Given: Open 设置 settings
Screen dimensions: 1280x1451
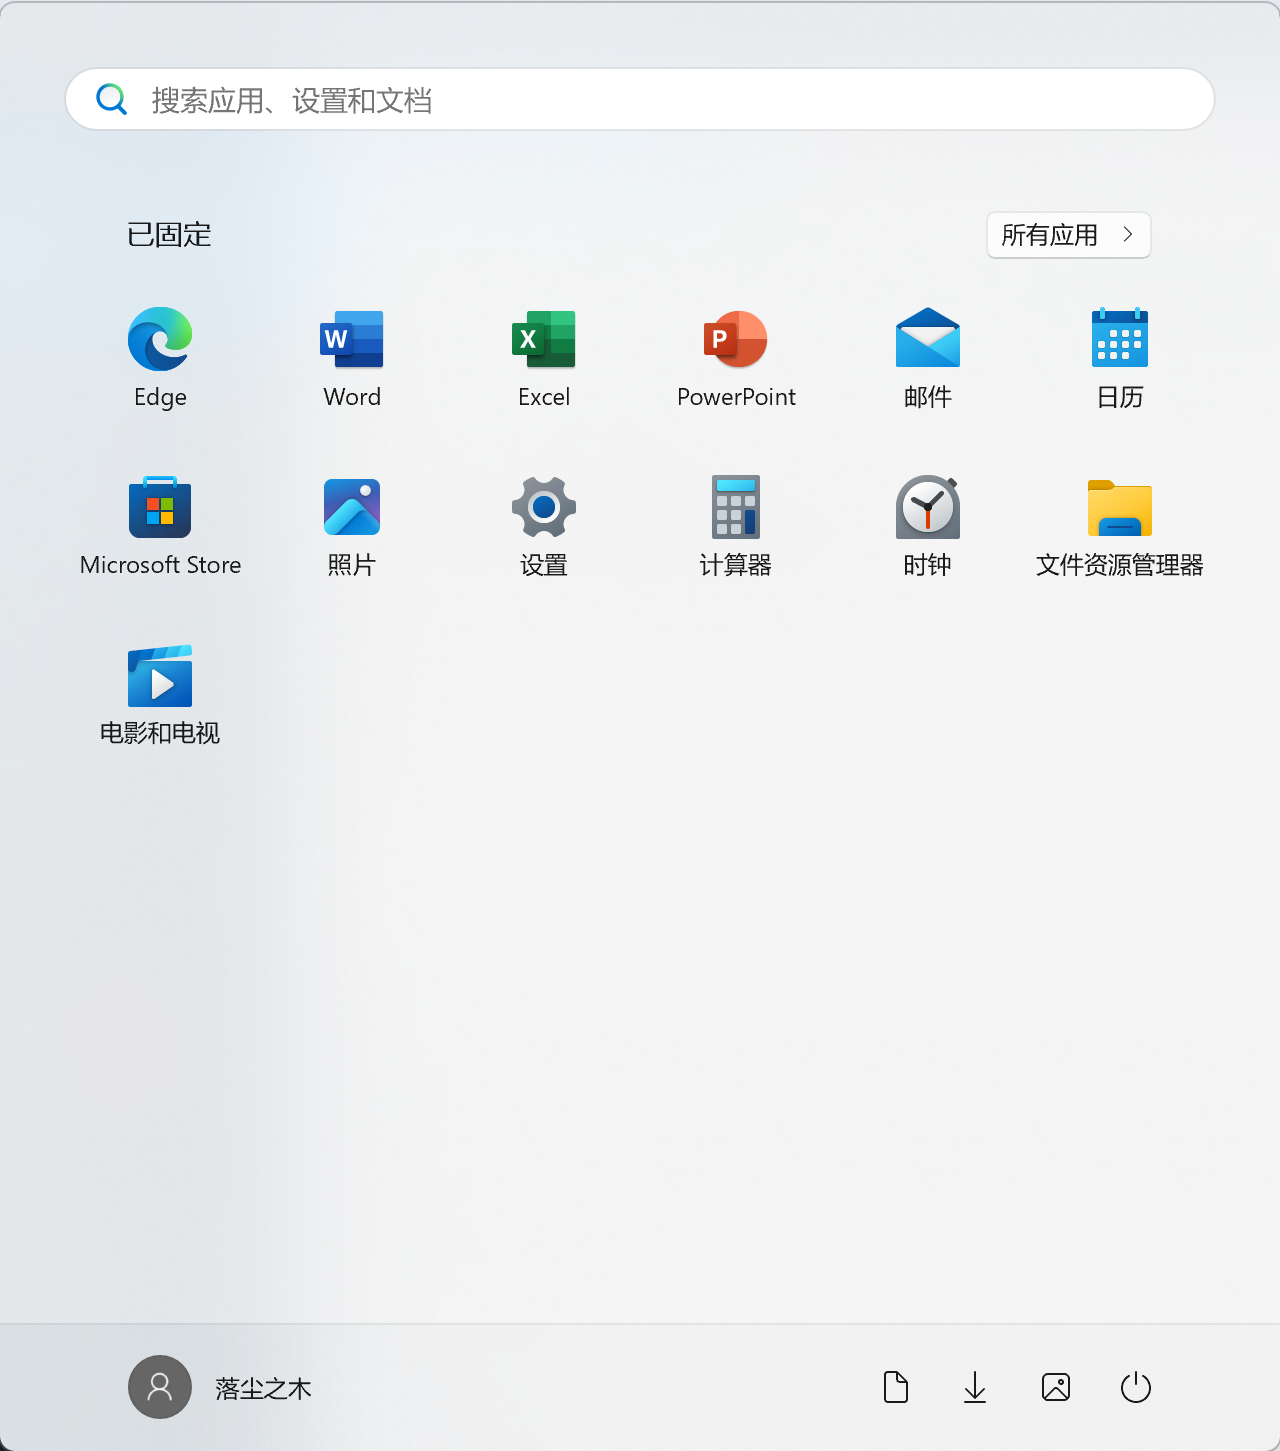Looking at the screenshot, I should click(x=544, y=526).
